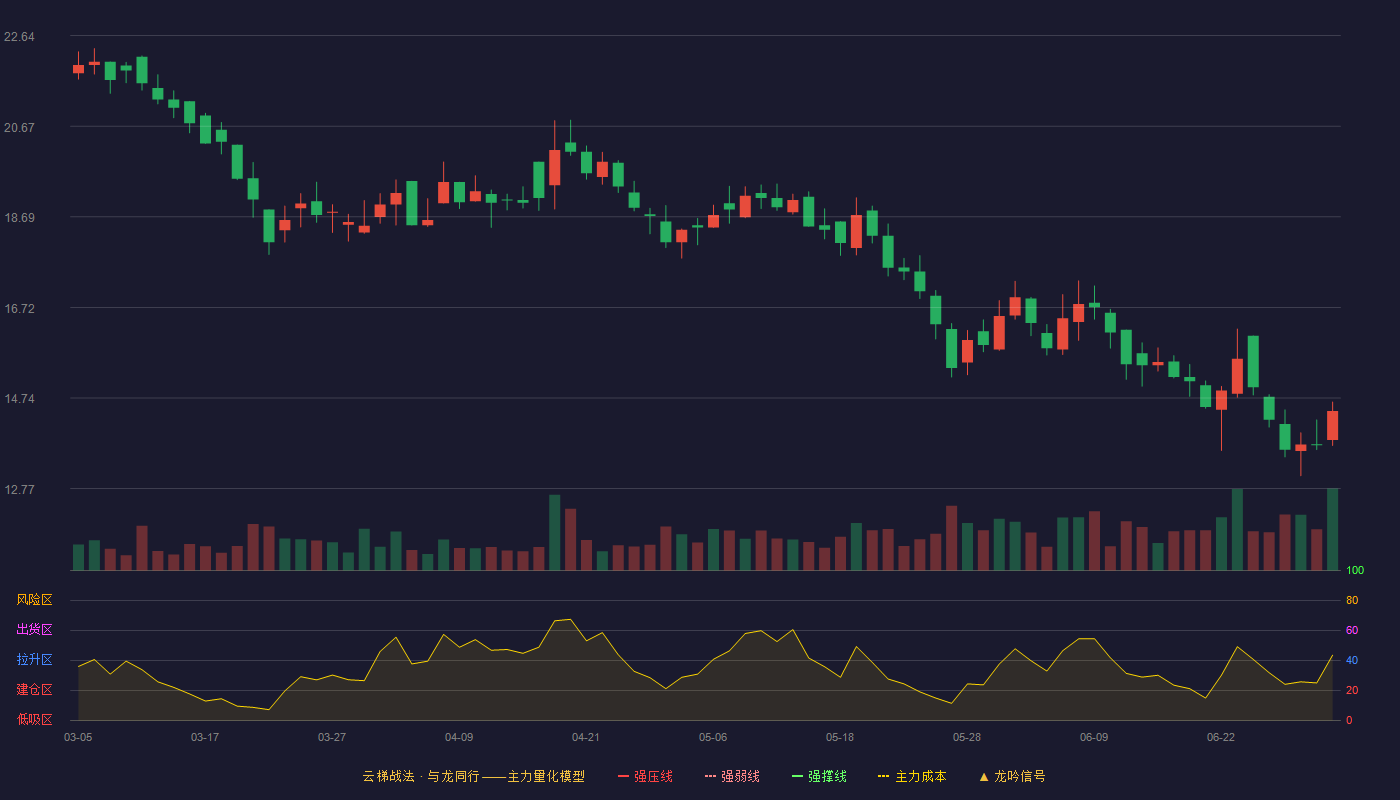The width and height of the screenshot is (1400, 800).
Task: Click the 风险区 zone label
Action: (x=34, y=600)
